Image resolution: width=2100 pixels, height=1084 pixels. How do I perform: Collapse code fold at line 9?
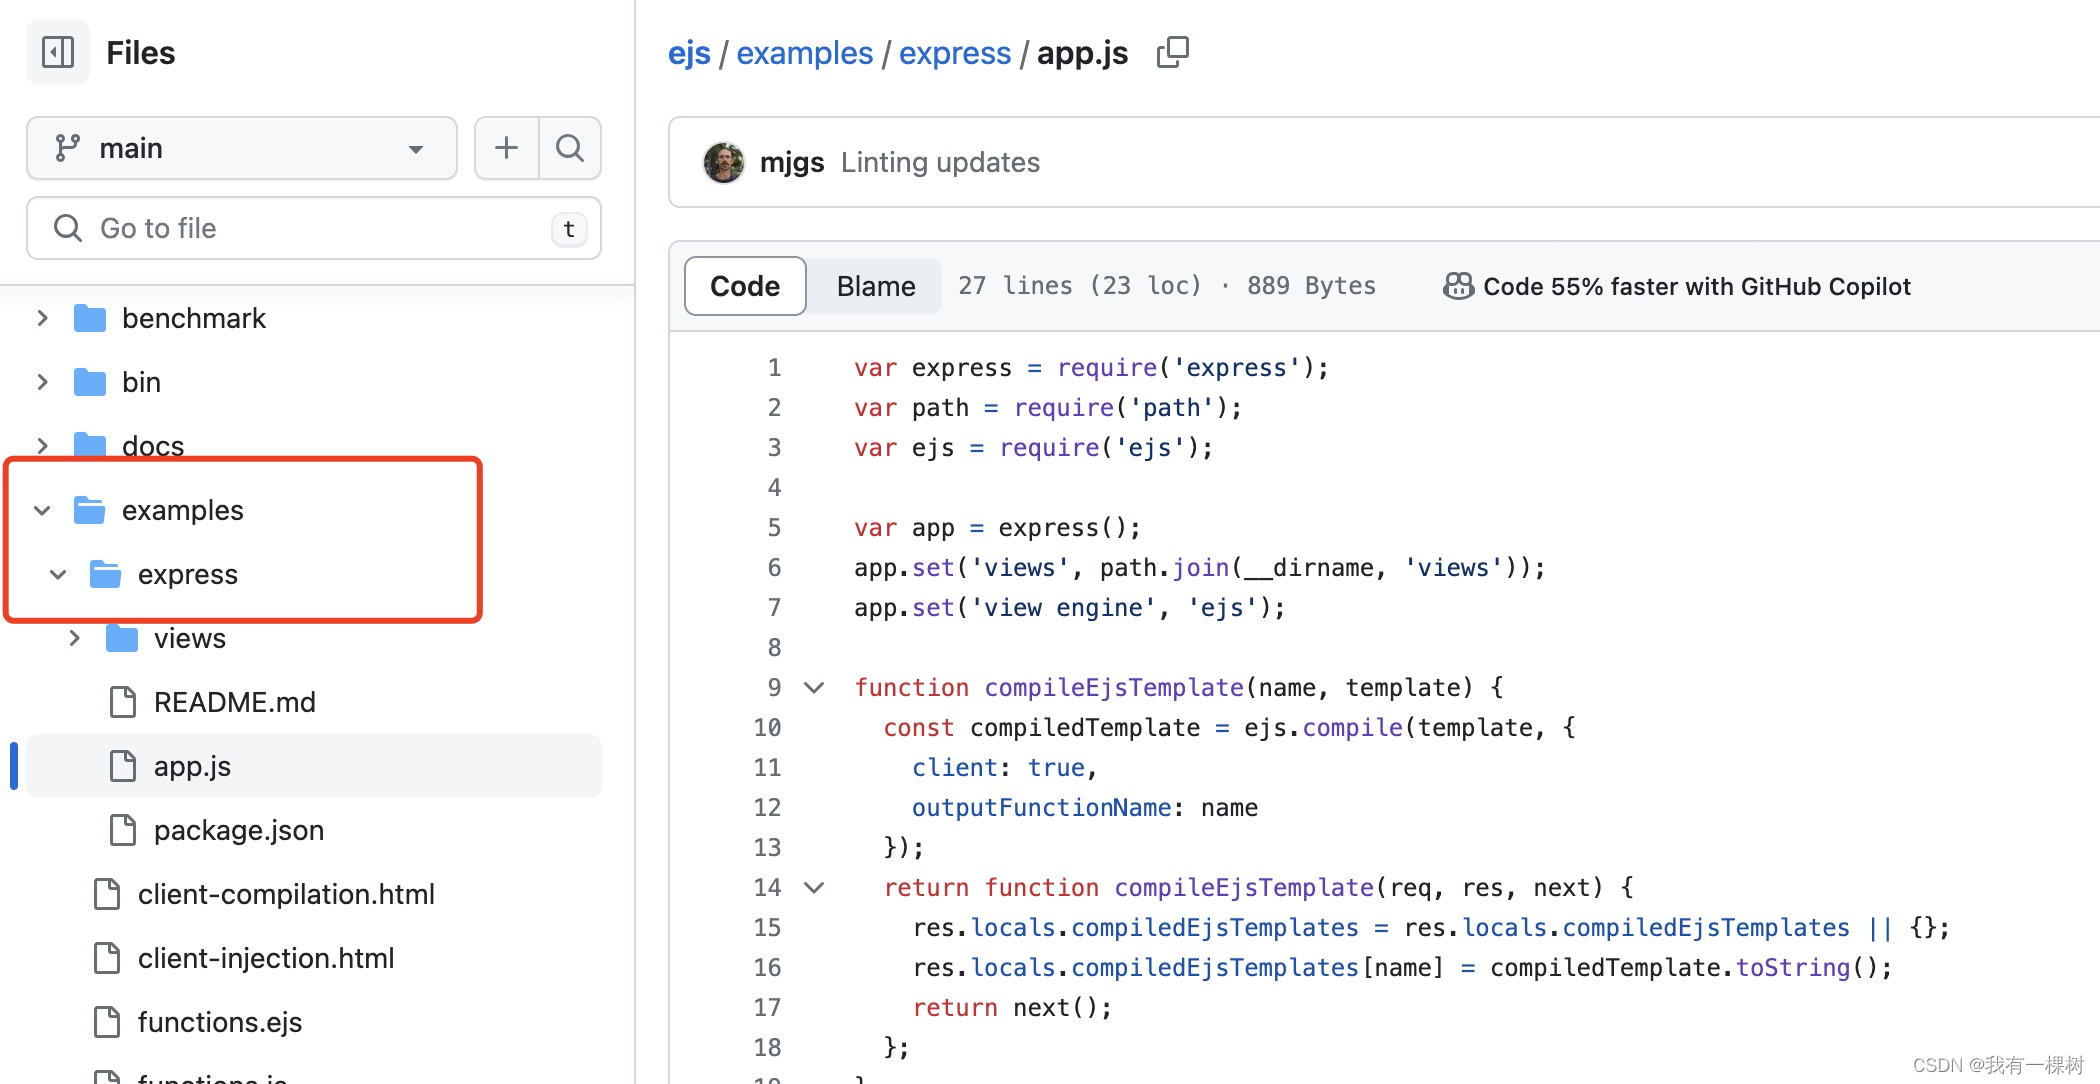pos(814,688)
